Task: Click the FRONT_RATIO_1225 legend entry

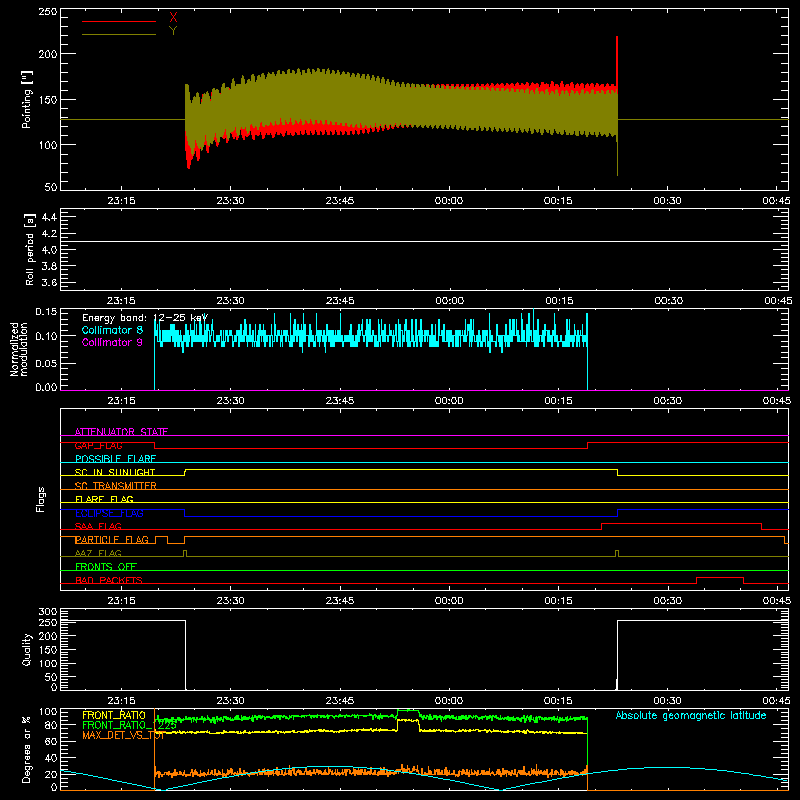Action: (130, 725)
